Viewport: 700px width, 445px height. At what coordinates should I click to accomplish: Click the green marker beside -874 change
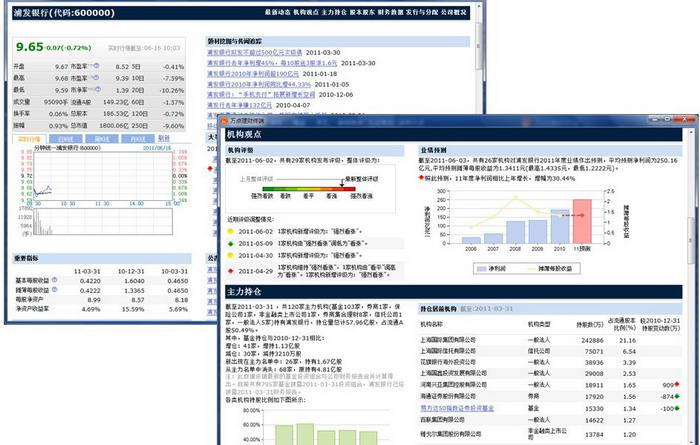677,396
